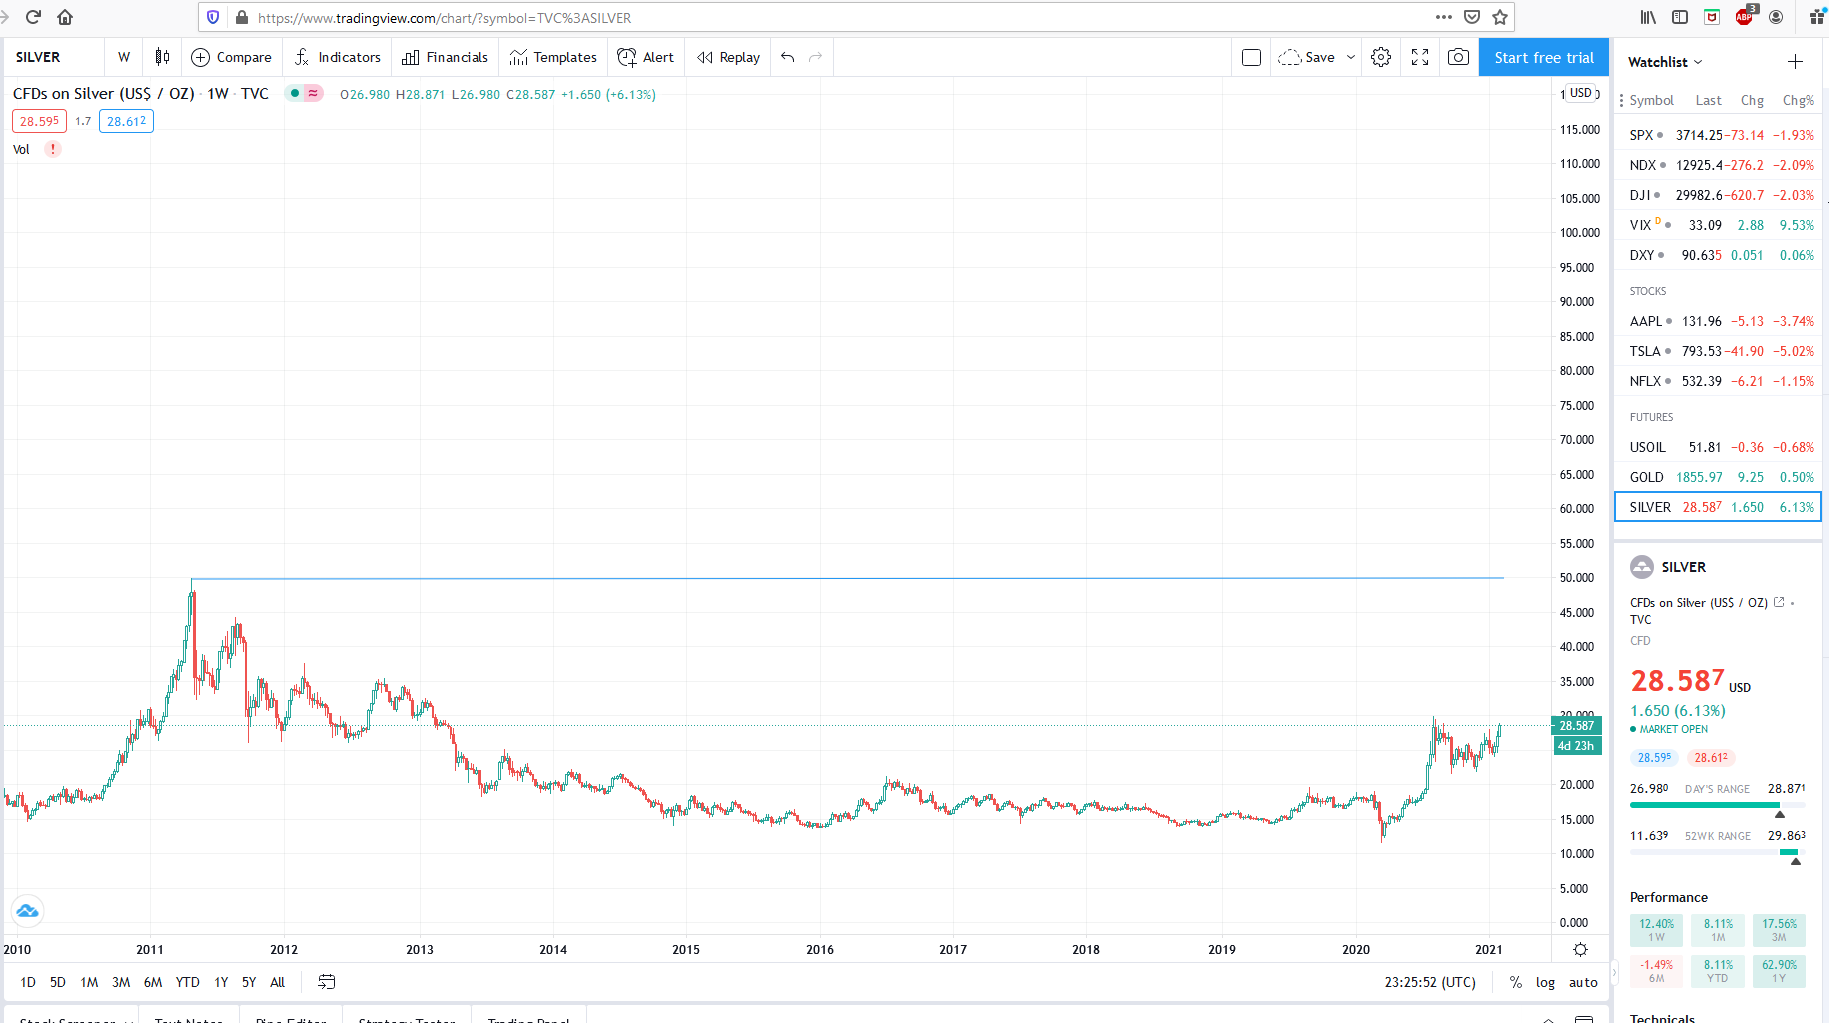Screen dimensions: 1829x1023
Task: Toggle the browser sidebar icon
Action: pyautogui.click(x=1680, y=17)
